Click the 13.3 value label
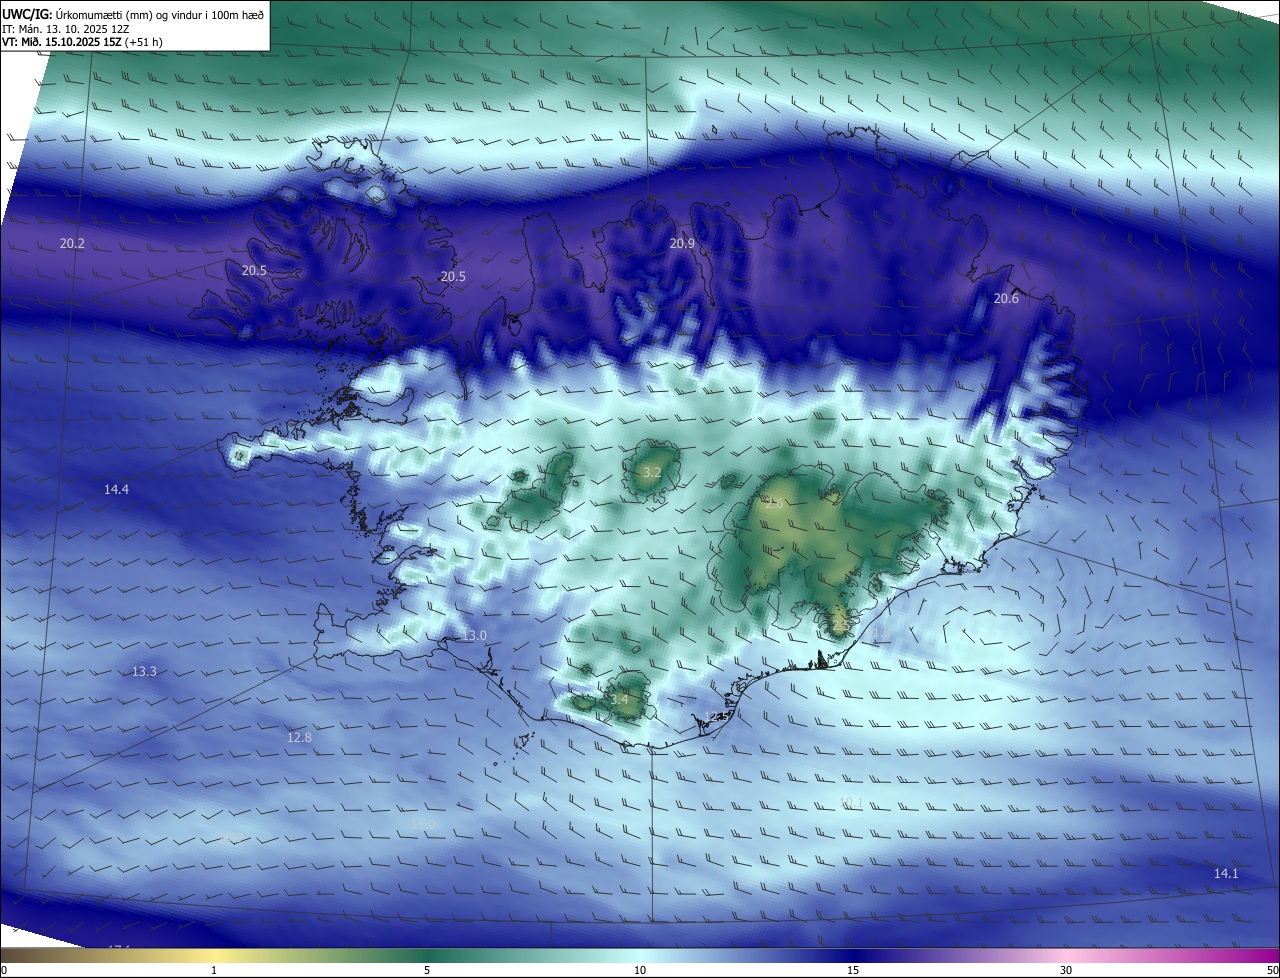The height and width of the screenshot is (978, 1280). (144, 671)
